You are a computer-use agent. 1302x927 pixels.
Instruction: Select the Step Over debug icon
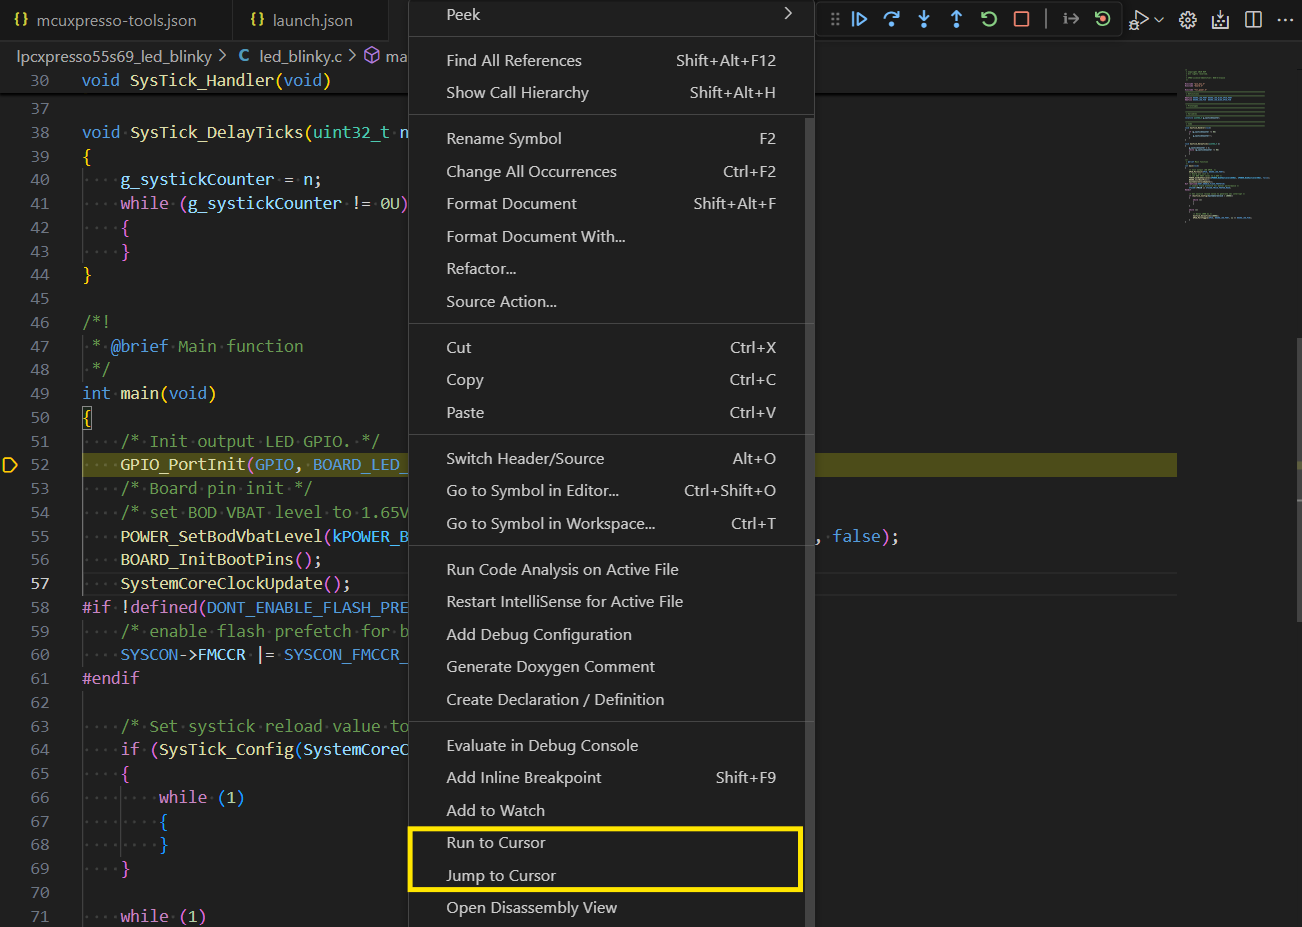[891, 19]
